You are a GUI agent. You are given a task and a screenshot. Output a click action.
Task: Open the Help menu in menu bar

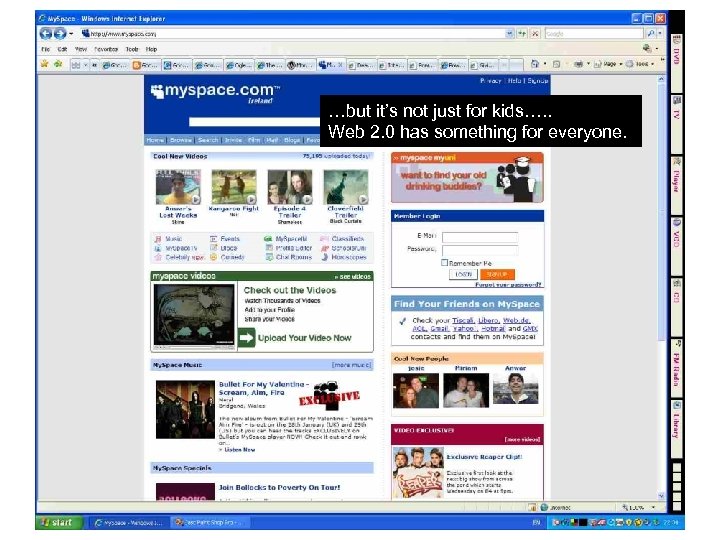pyautogui.click(x=152, y=49)
